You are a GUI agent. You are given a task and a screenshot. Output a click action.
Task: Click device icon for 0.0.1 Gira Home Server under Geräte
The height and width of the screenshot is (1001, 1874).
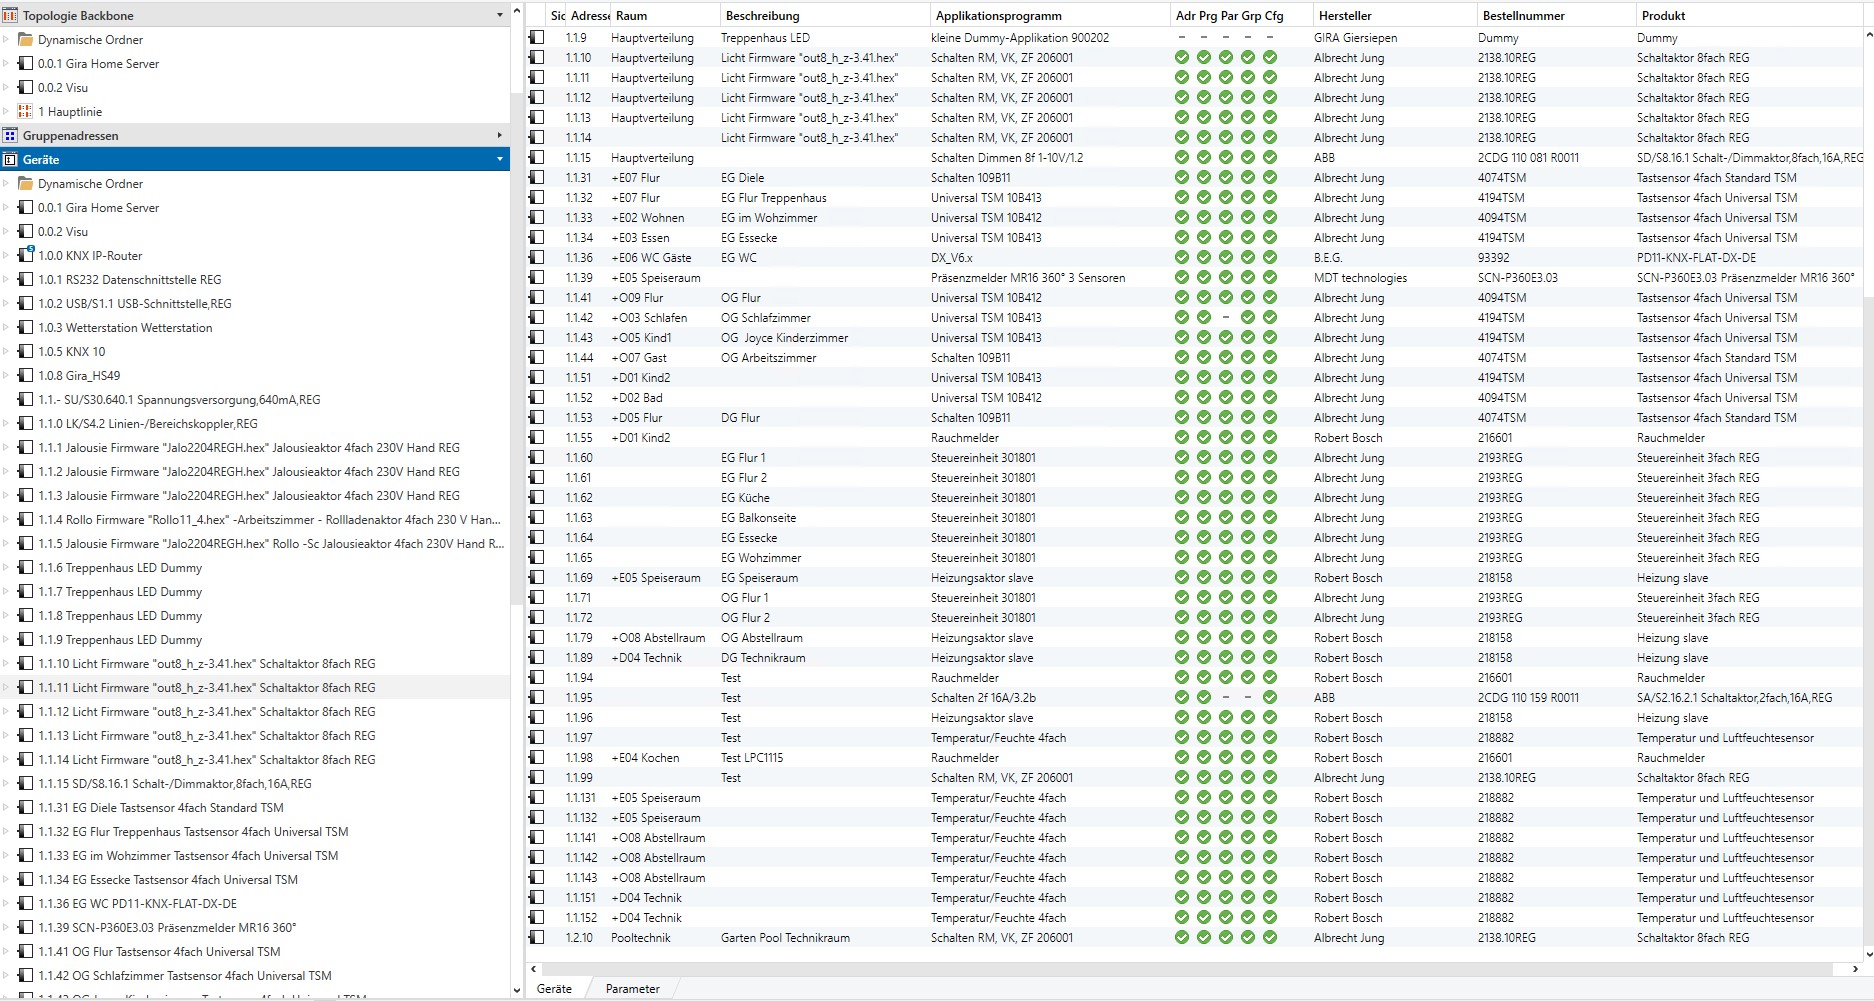coord(26,208)
